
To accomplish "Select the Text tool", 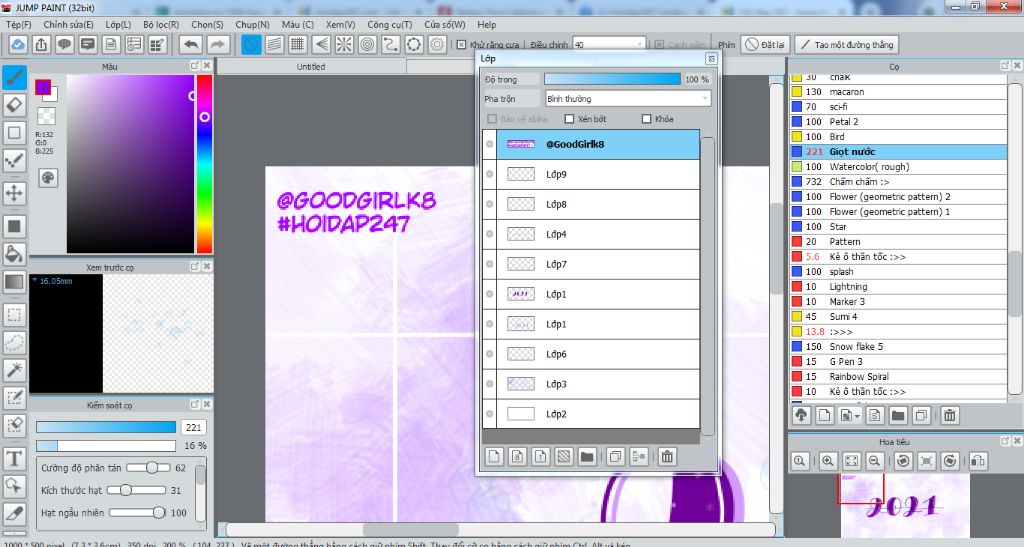I will (x=14, y=458).
